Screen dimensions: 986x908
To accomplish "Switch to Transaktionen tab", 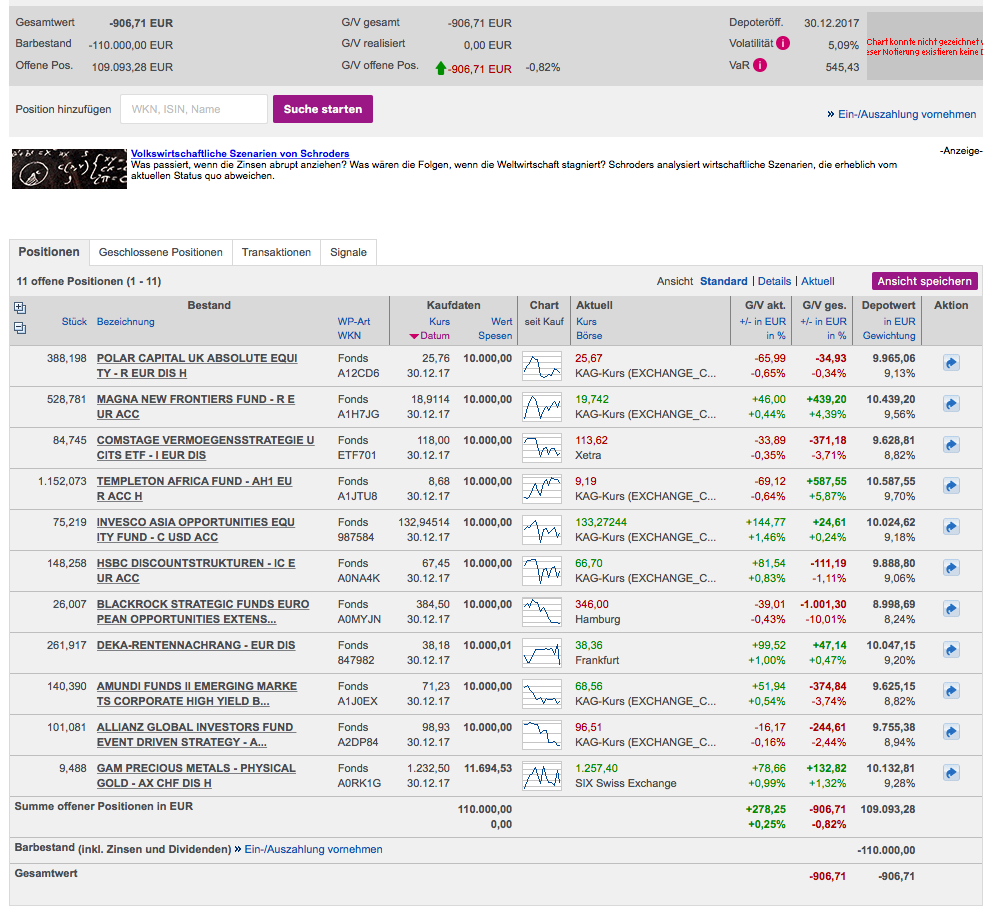I will coord(276,252).
